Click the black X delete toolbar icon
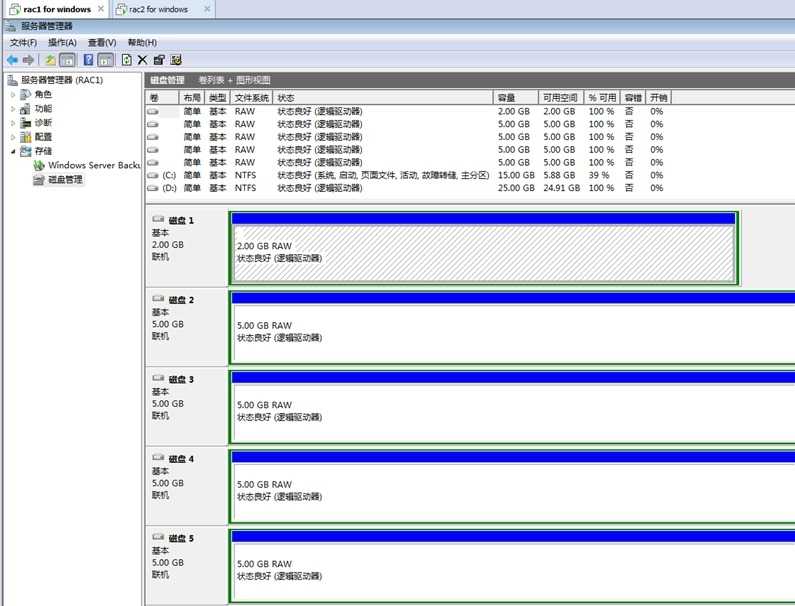The image size is (795, 606). (x=142, y=60)
